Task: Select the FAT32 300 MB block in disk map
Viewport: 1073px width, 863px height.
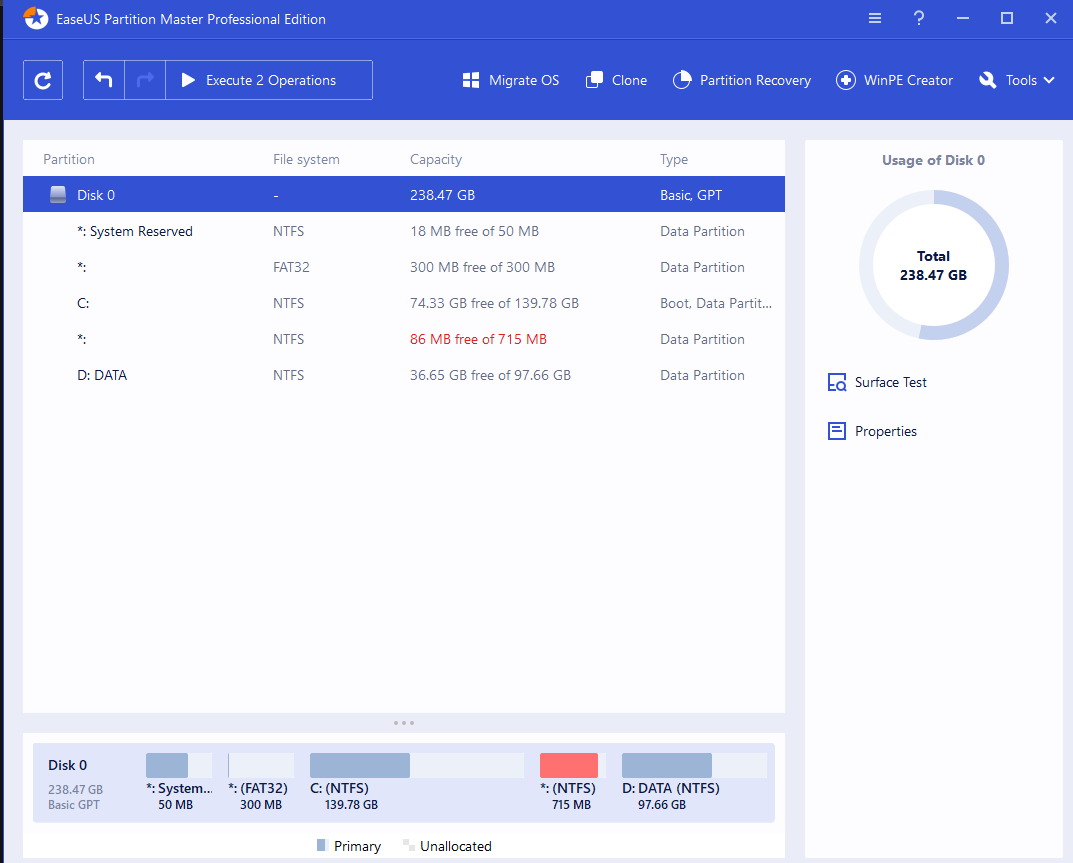Action: point(261,782)
